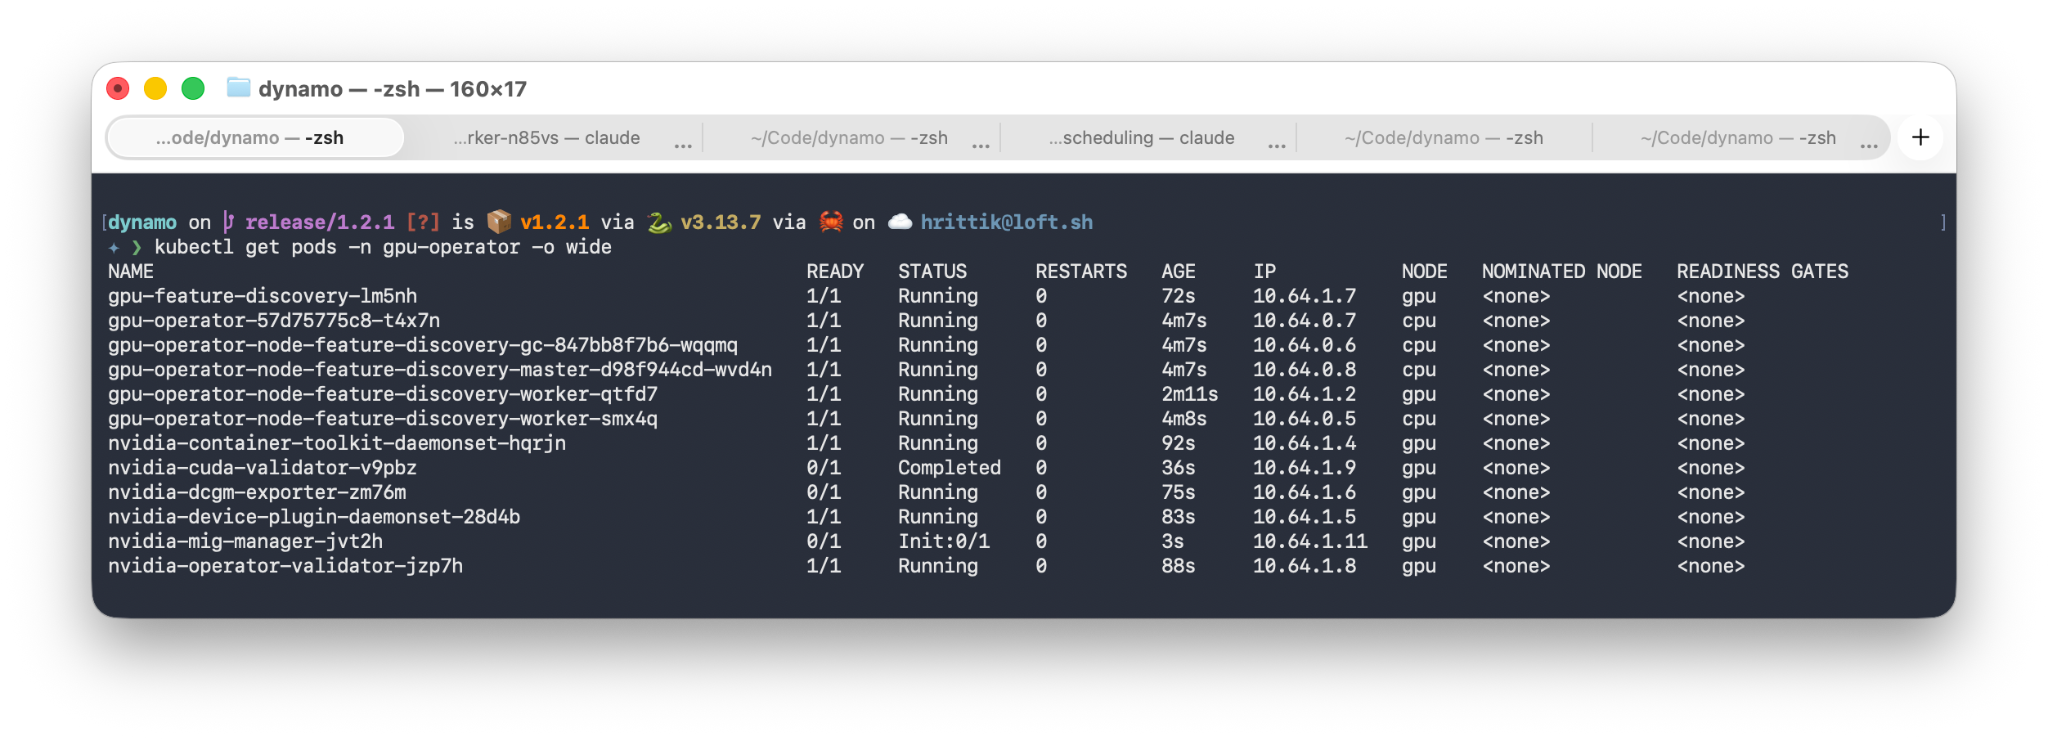Click pod nvidia-mig-manager-jvt2h
Viewport: 2048px width, 739px height.
(x=245, y=541)
